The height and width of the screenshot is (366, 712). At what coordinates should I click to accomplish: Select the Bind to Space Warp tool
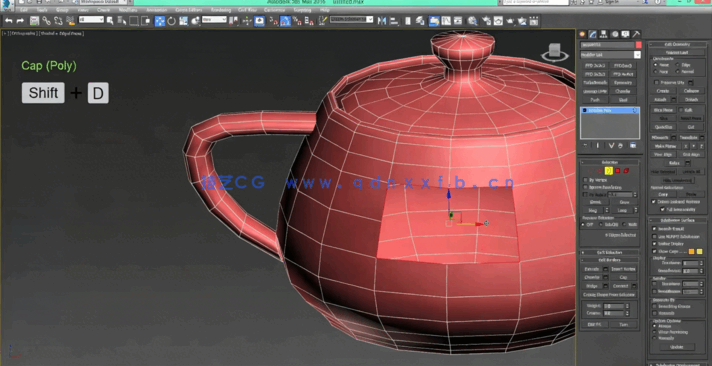(70, 21)
